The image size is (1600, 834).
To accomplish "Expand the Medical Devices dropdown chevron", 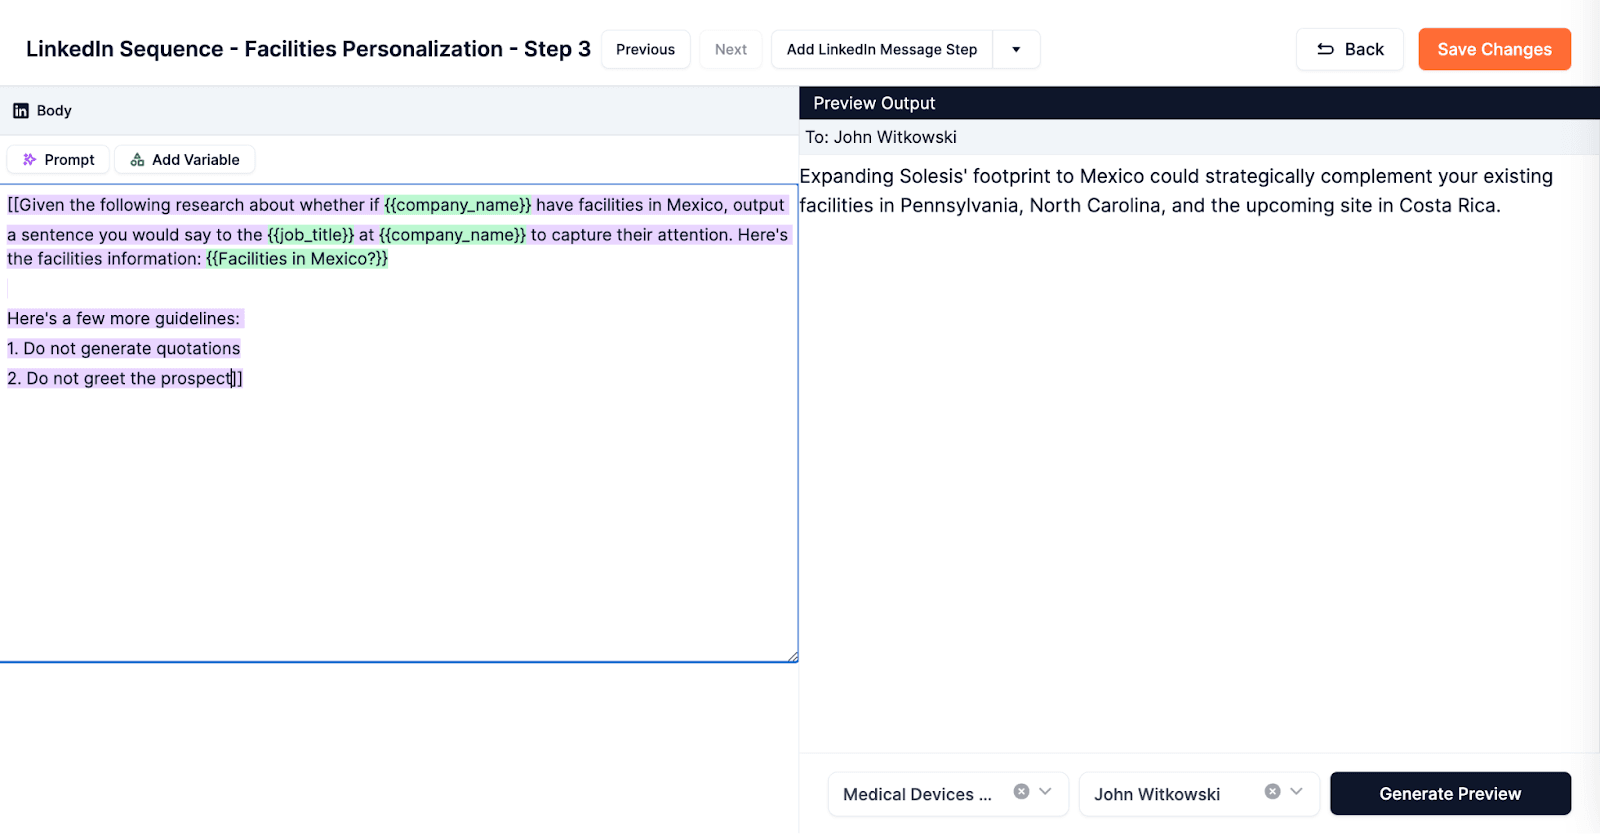I will click(1046, 792).
